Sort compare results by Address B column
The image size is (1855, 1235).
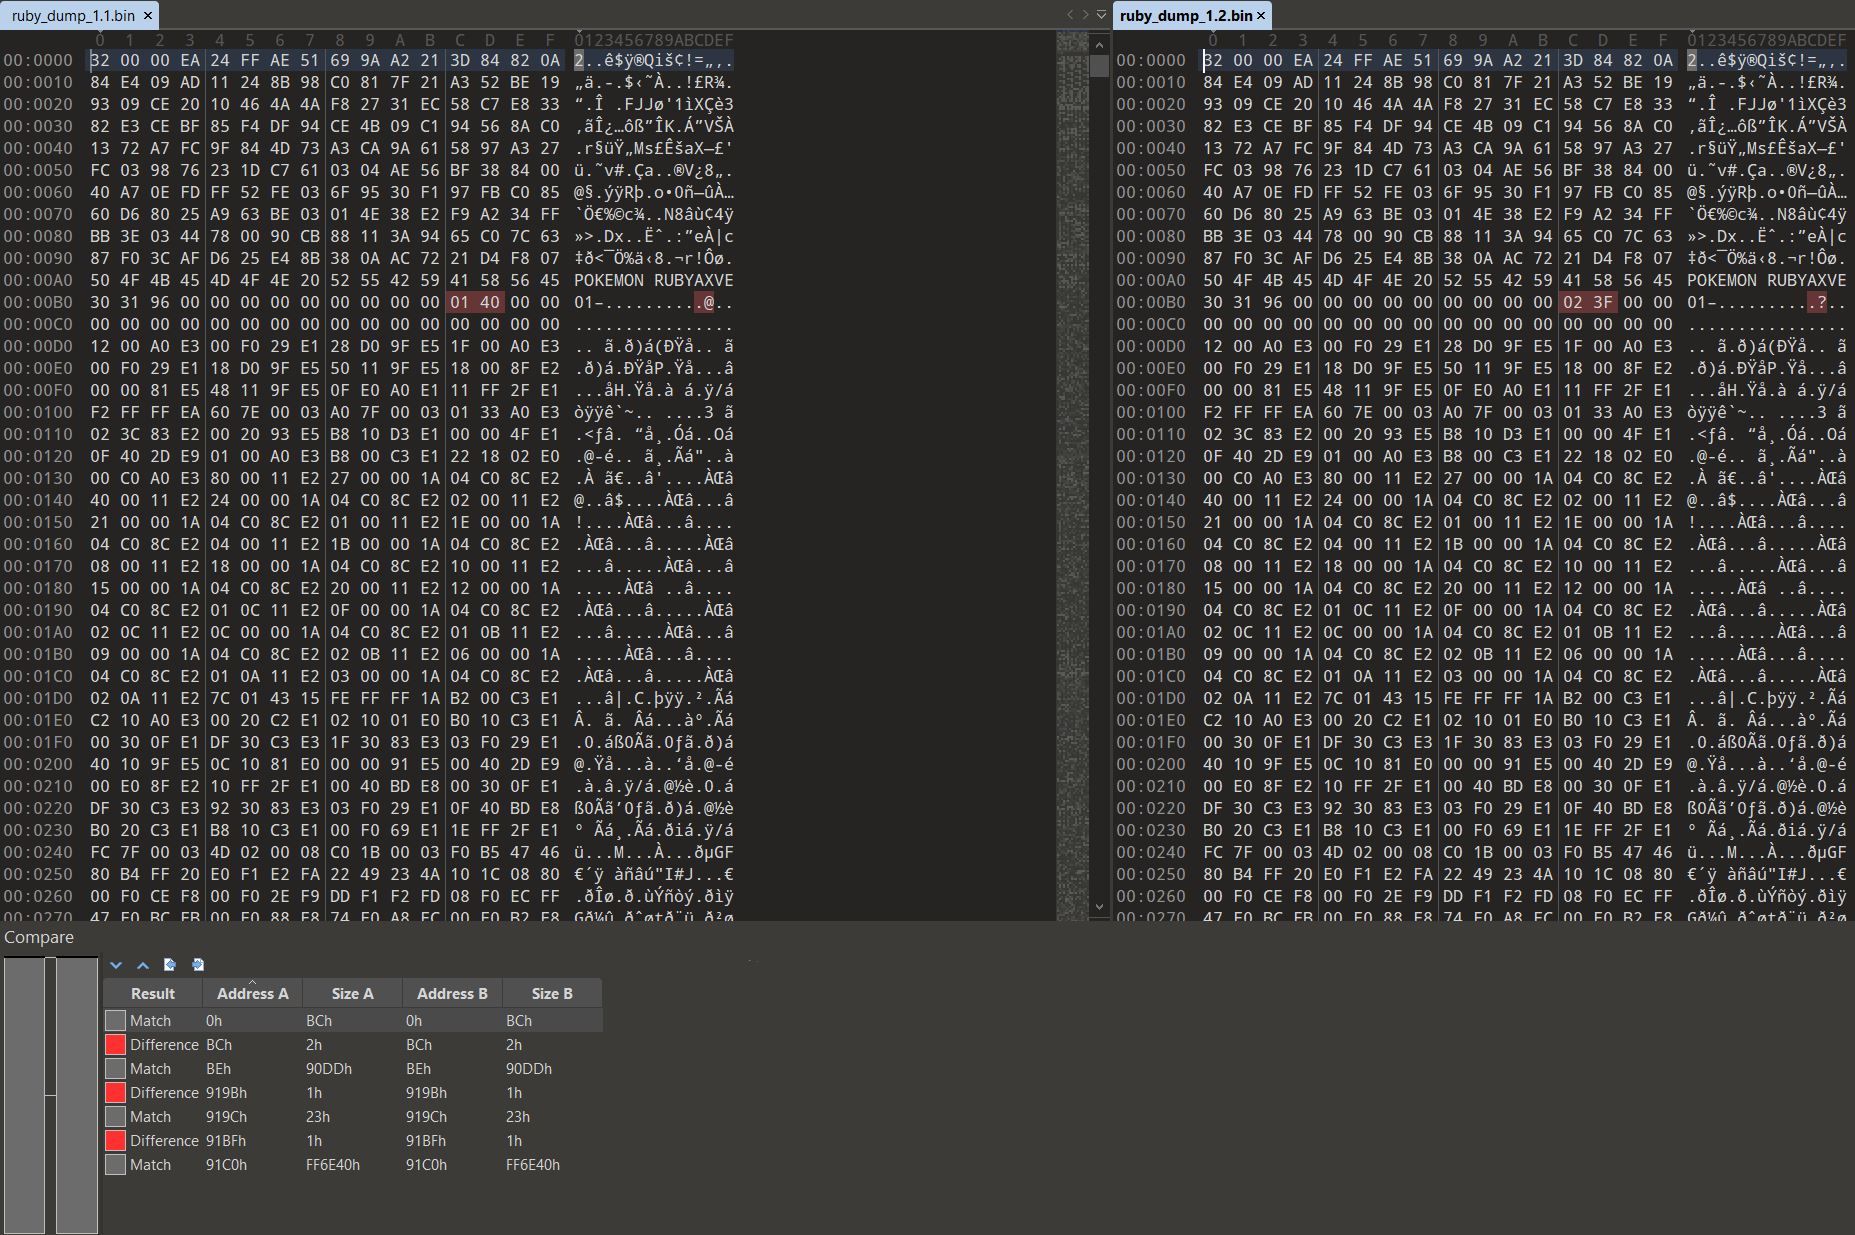click(452, 994)
